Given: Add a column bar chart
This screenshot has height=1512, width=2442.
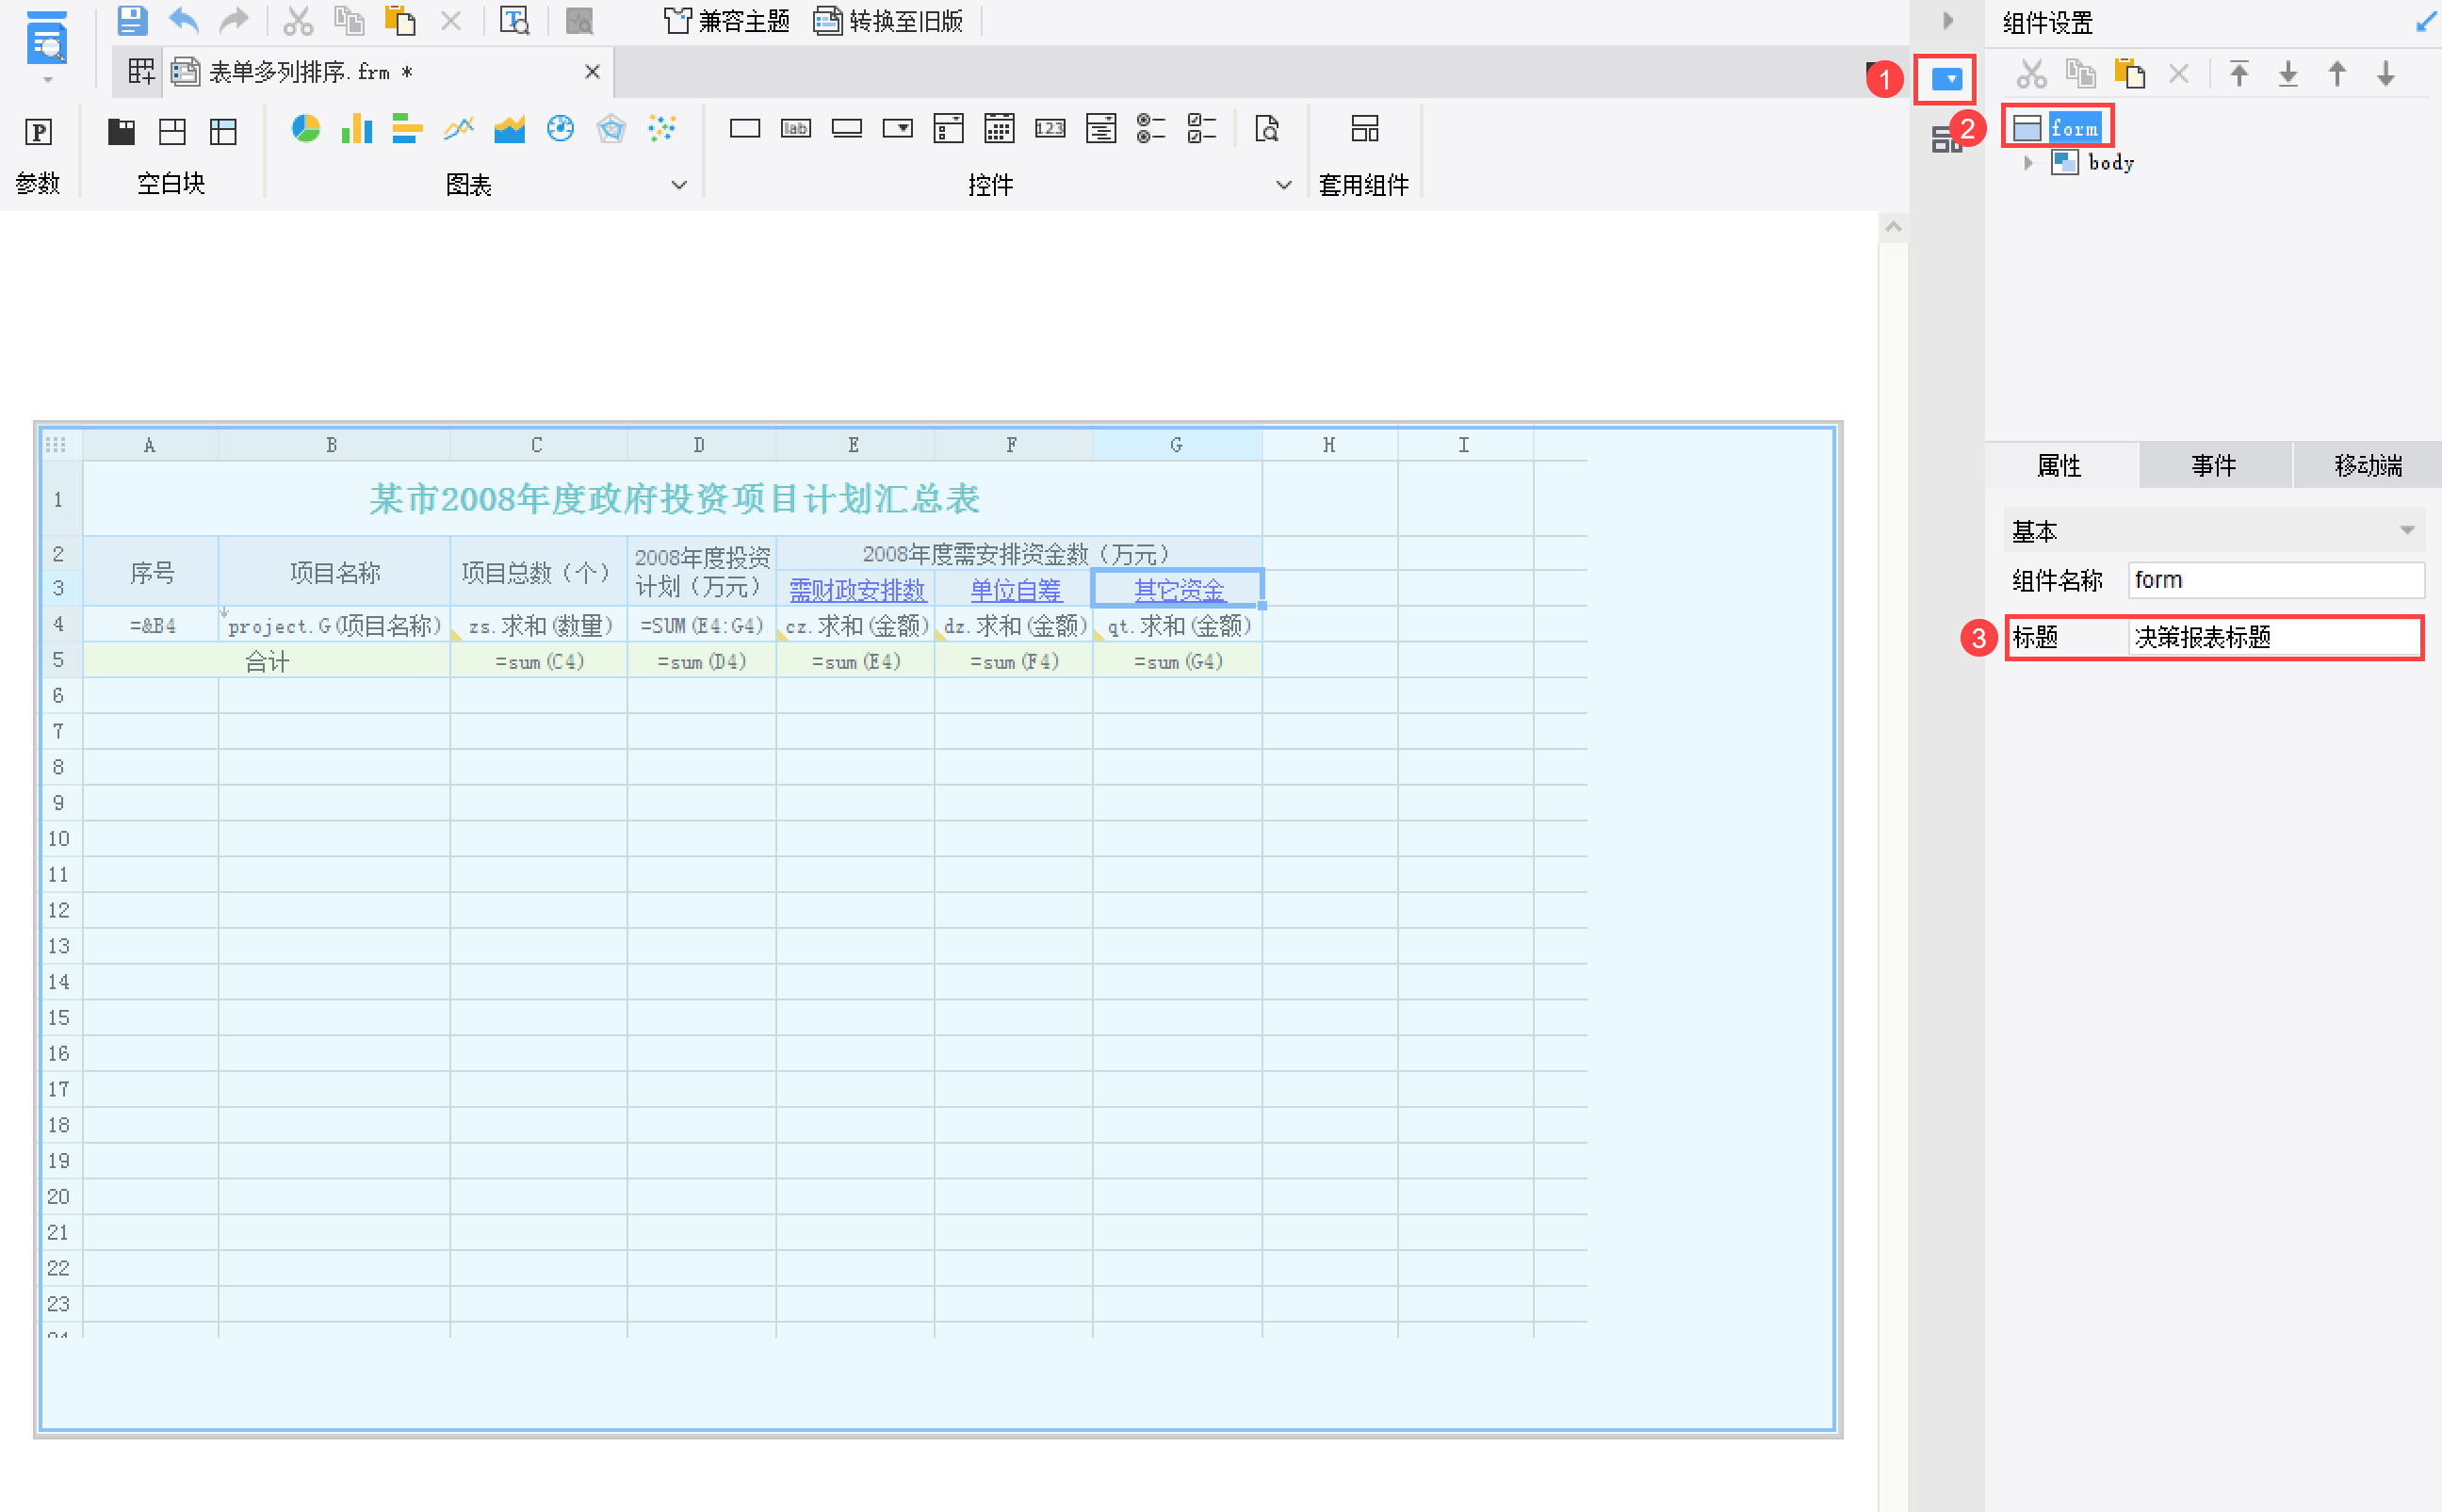Looking at the screenshot, I should click(356, 129).
